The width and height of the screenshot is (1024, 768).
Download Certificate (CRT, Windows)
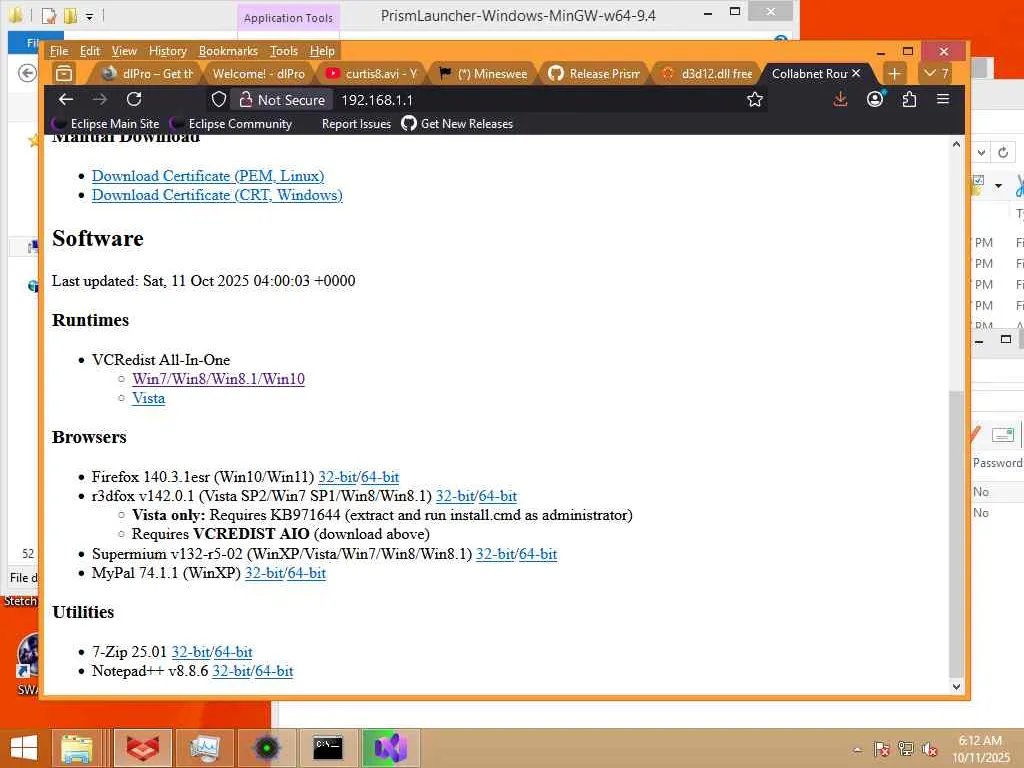[x=217, y=195]
